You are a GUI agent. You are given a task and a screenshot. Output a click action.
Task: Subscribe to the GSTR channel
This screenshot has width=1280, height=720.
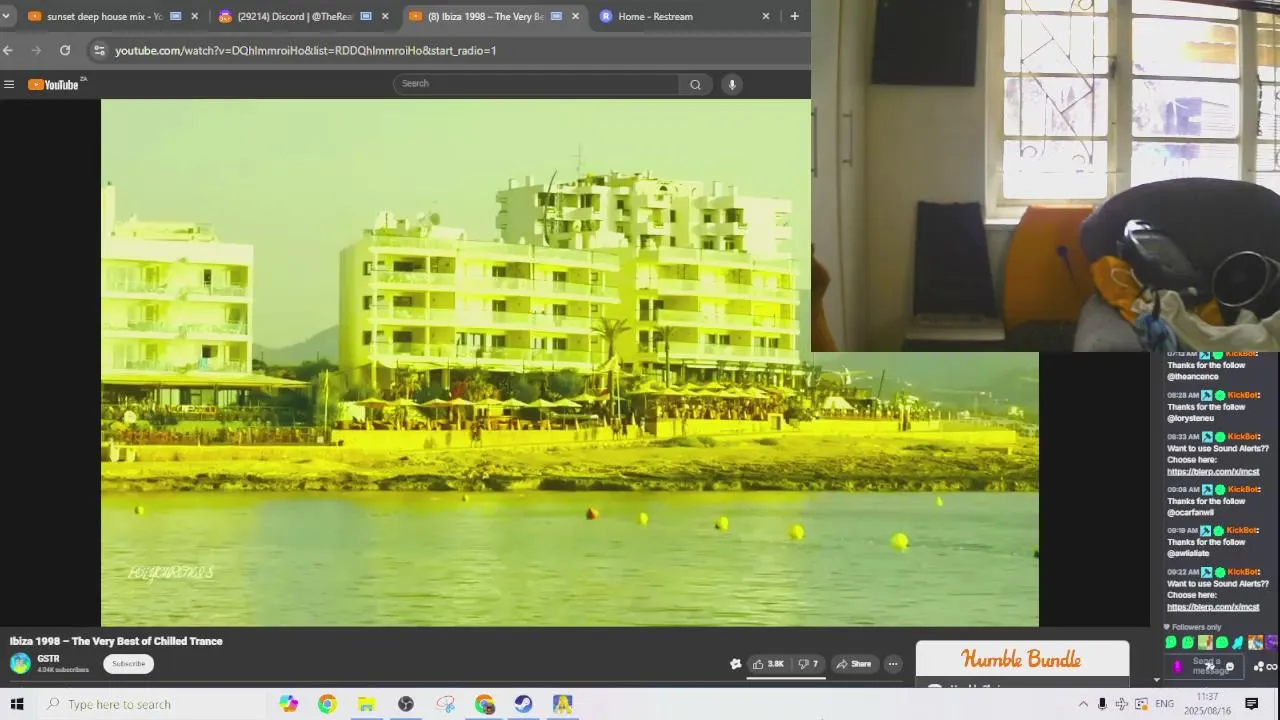pyautogui.click(x=128, y=664)
